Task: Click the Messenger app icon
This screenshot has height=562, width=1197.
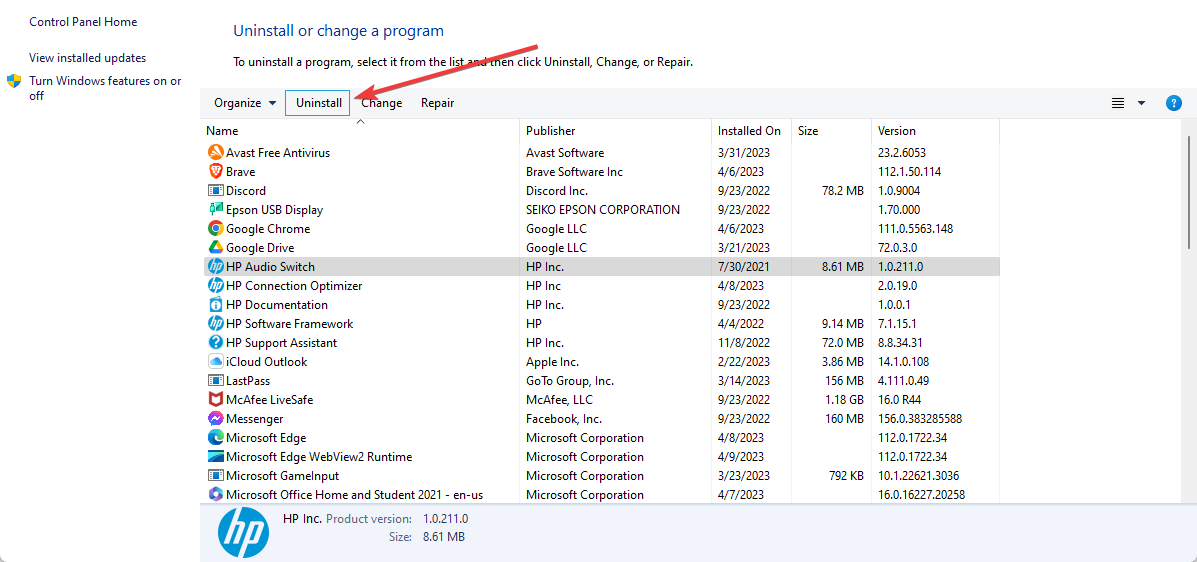Action: click(x=215, y=418)
